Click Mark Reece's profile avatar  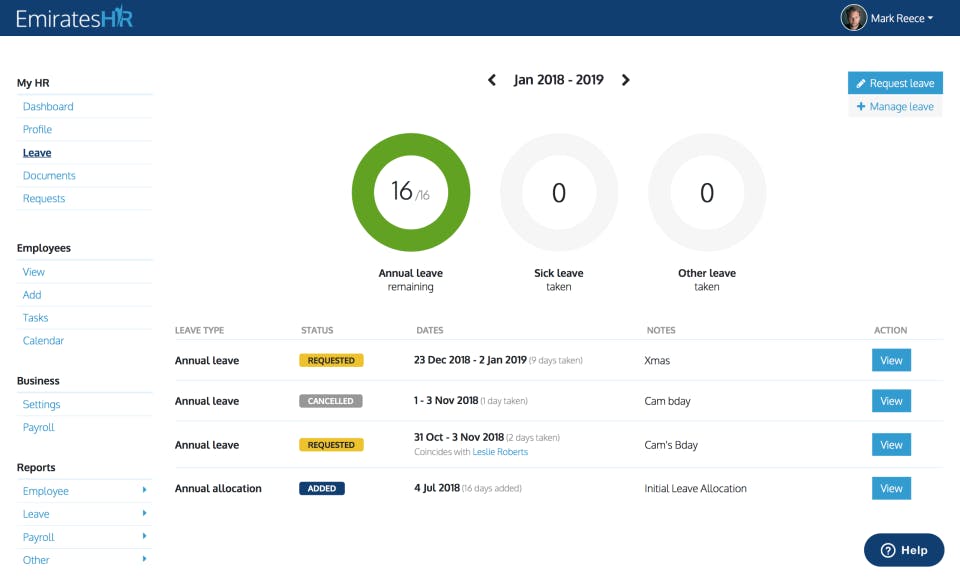pos(855,17)
